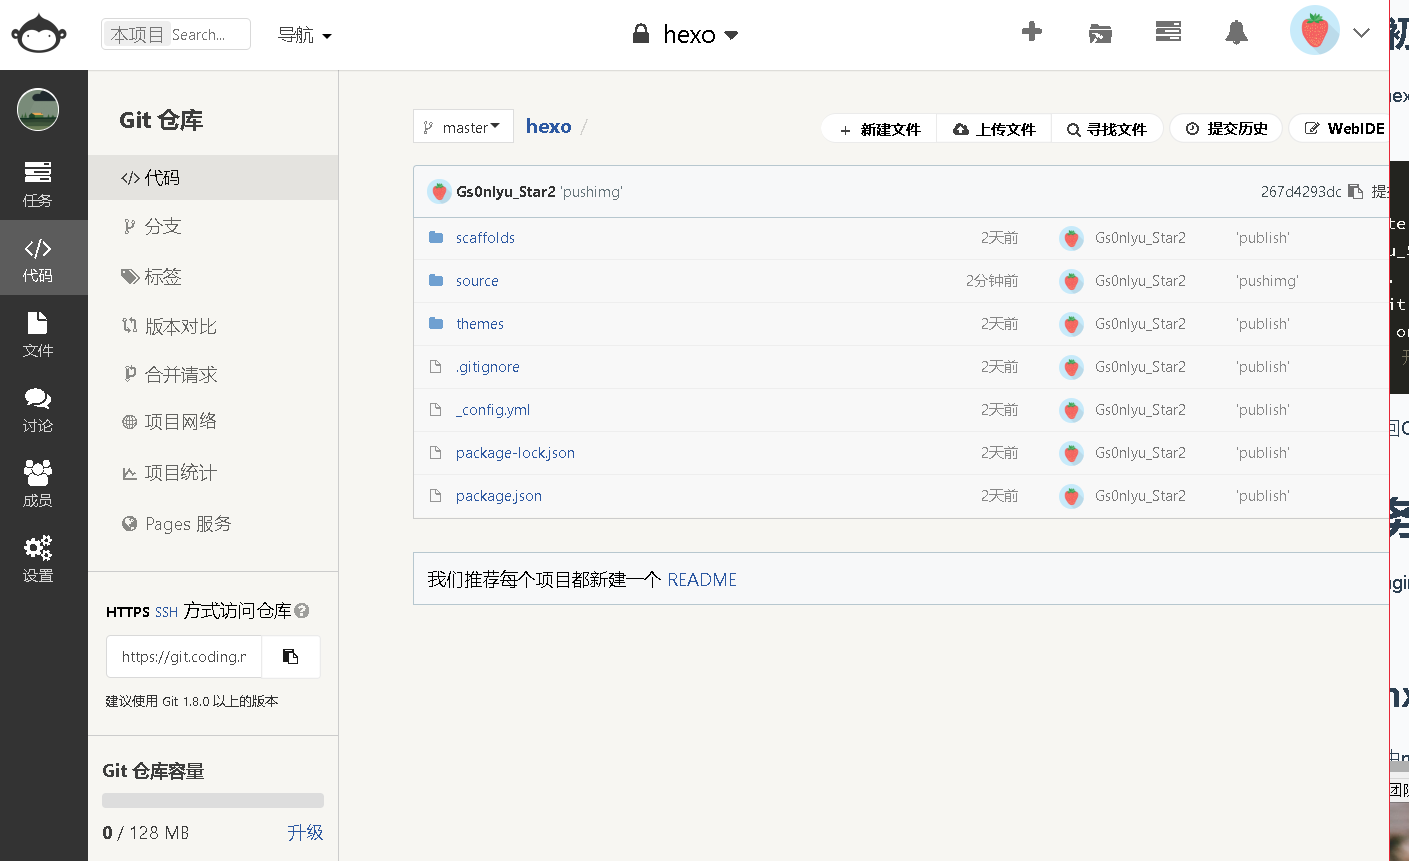Open Tasks (任务) in the left sidebar
This screenshot has height=861, width=1409.
click(38, 183)
